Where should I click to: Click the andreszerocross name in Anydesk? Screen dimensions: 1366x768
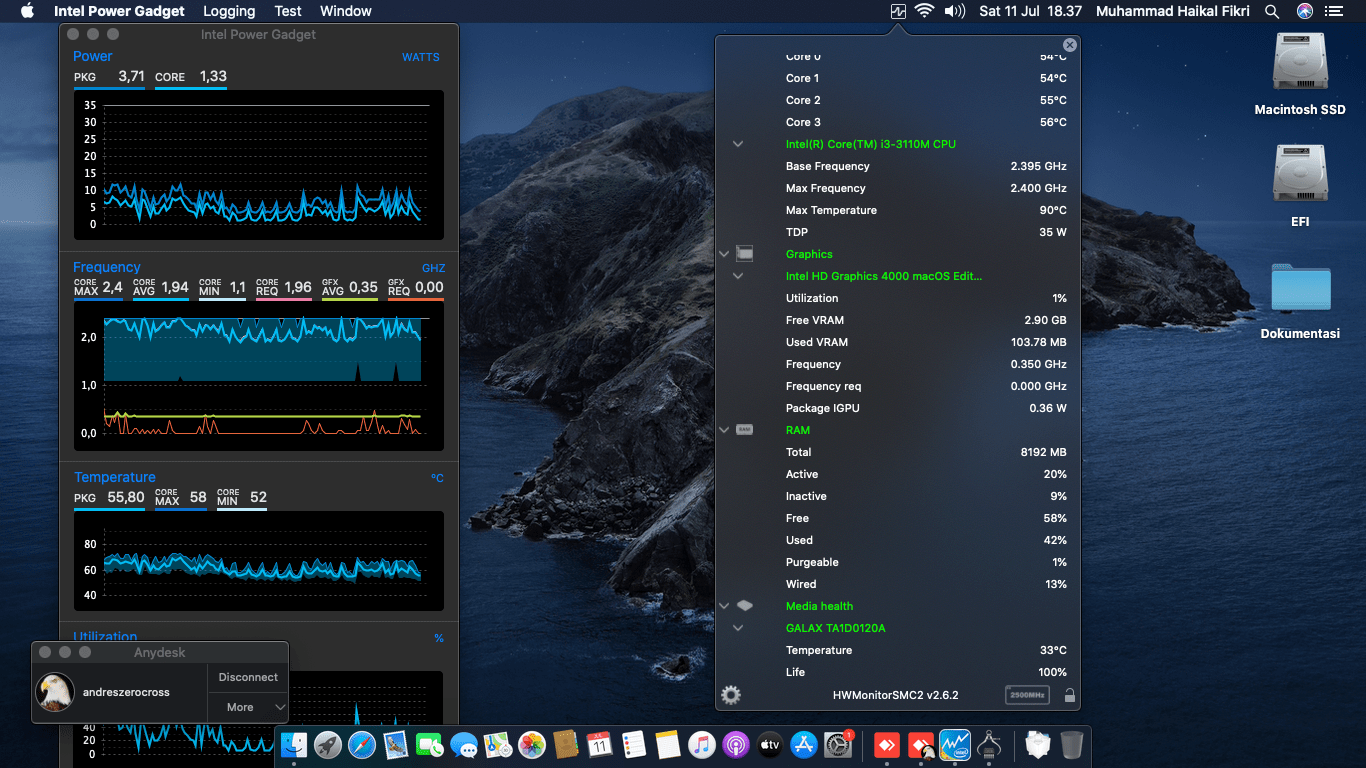(126, 692)
